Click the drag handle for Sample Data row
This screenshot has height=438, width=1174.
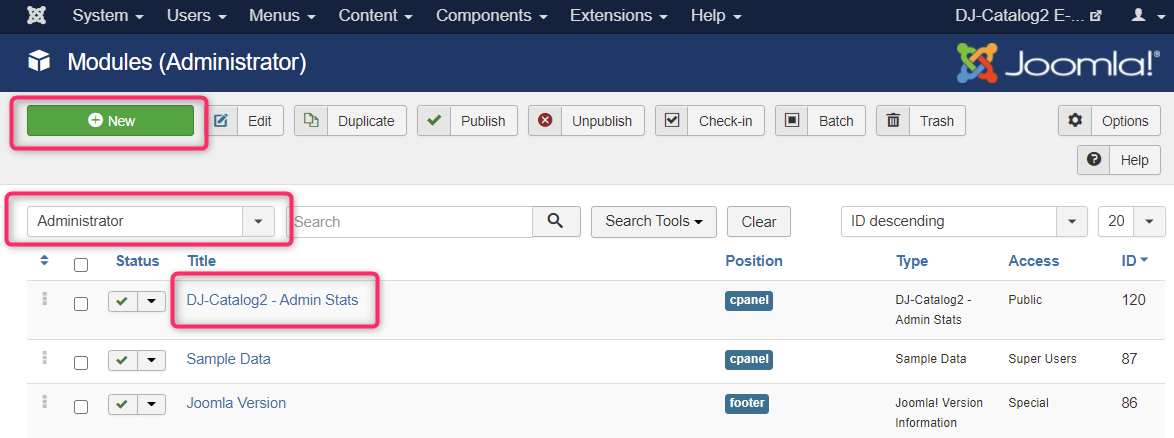point(44,358)
